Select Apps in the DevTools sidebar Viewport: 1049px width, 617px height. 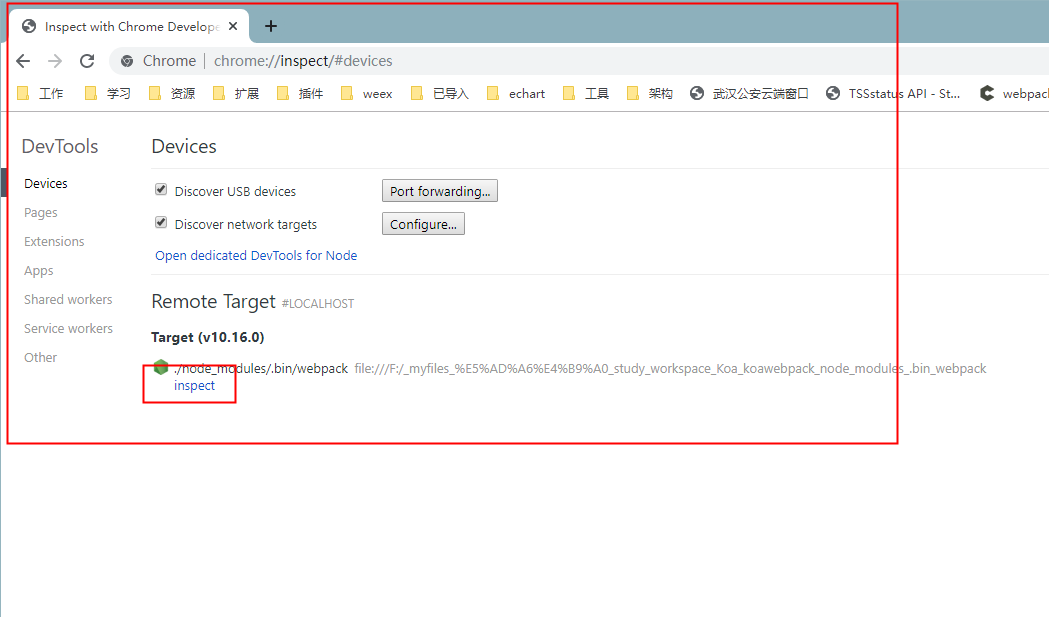(39, 271)
